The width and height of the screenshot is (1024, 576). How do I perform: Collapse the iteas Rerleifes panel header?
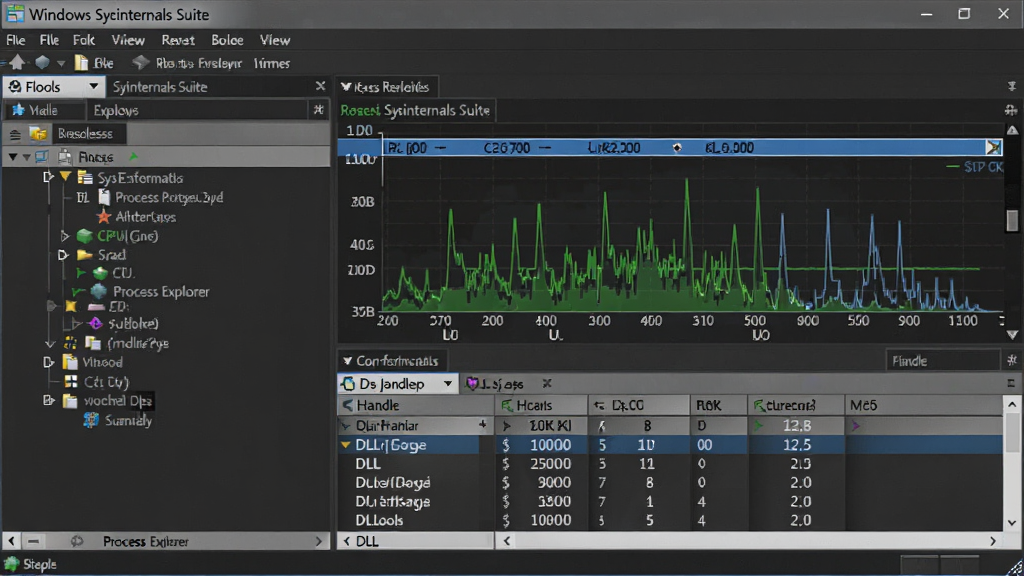click(x=345, y=87)
